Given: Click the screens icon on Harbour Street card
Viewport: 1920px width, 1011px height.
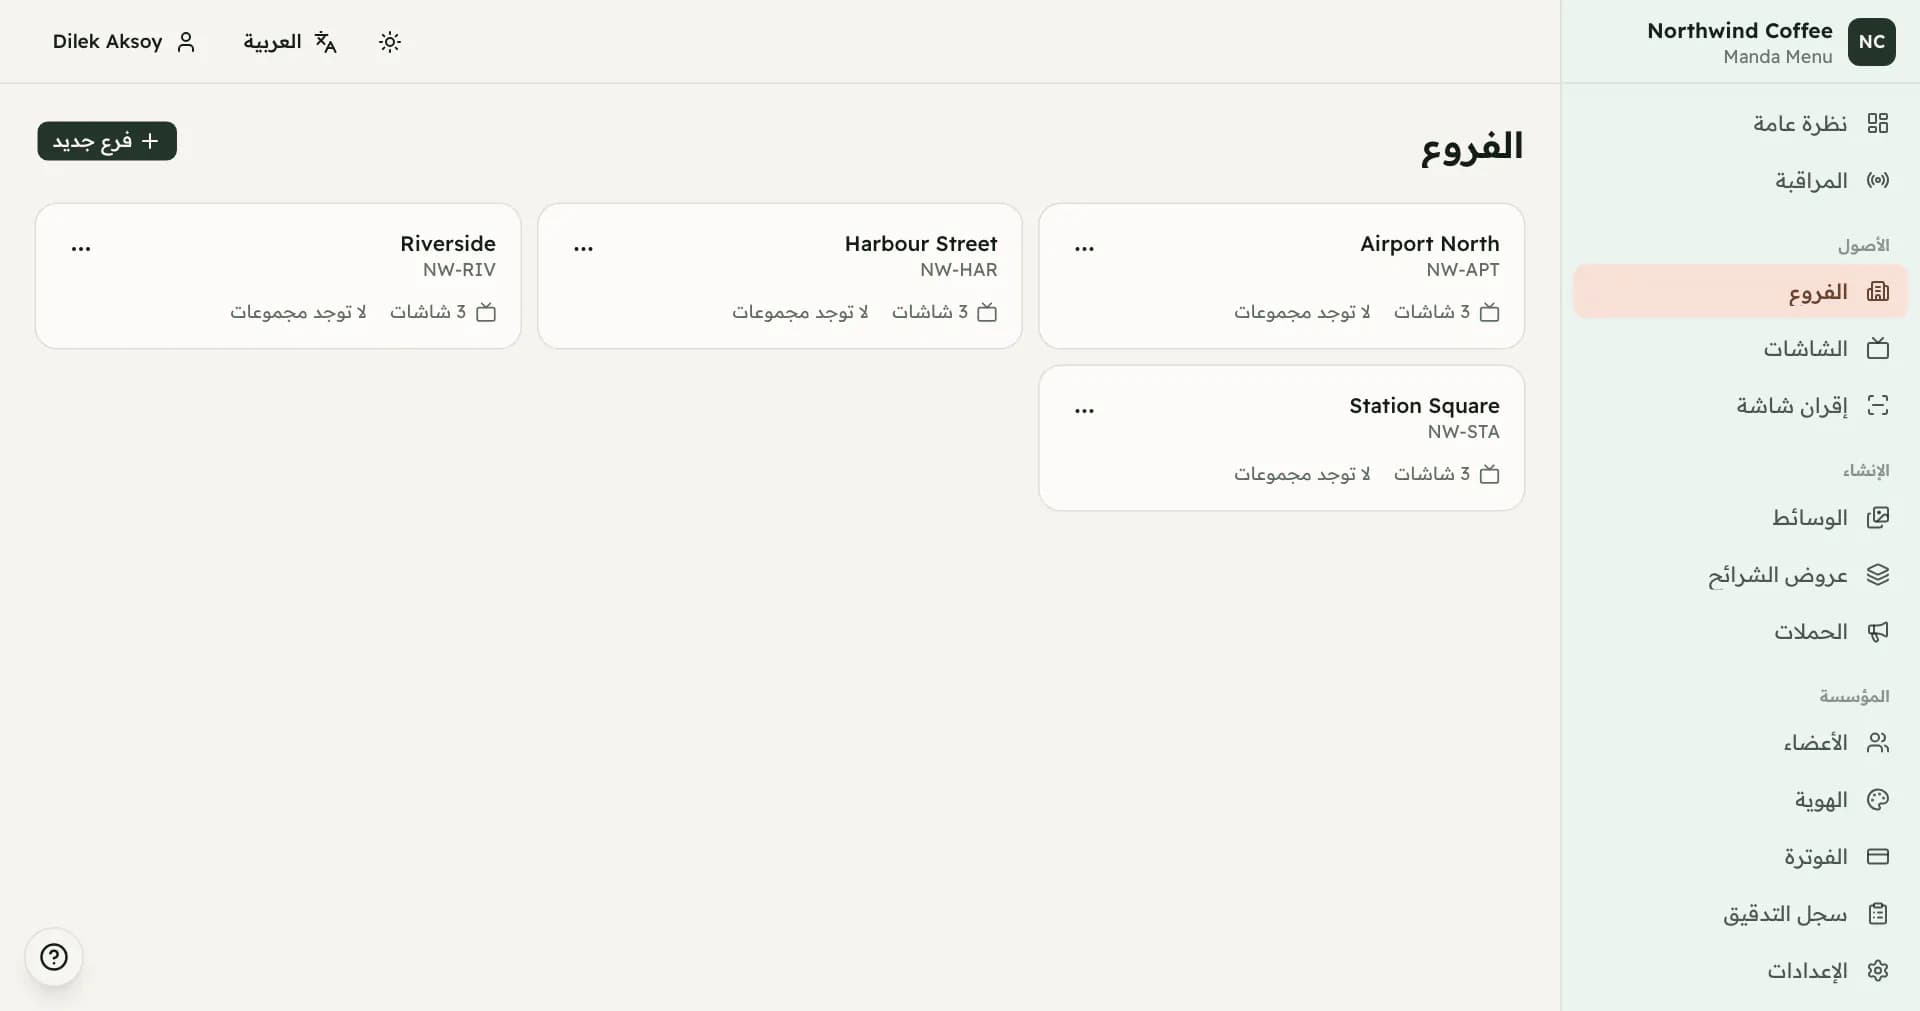Looking at the screenshot, I should (987, 312).
